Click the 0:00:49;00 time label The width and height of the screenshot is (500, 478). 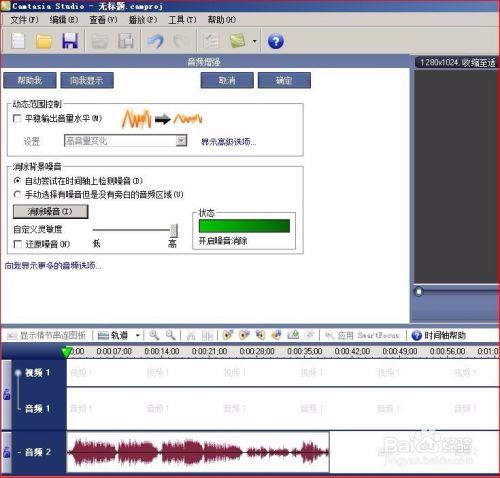pyautogui.click(x=400, y=351)
